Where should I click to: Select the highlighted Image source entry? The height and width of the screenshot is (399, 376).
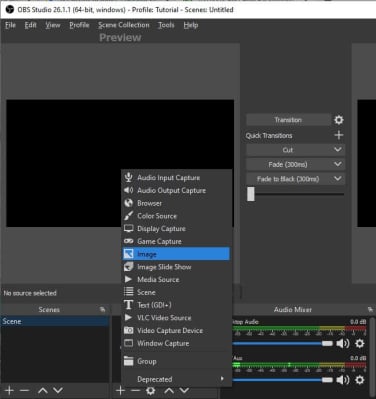[176, 254]
